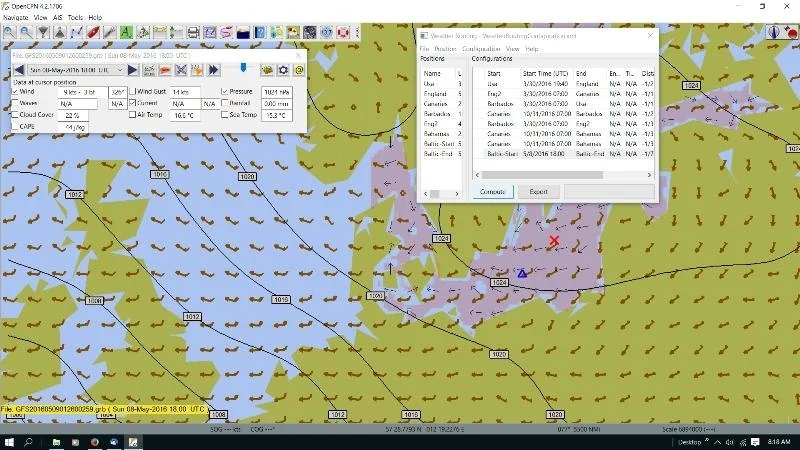Select Baltic-Start row in Configurations list
Screen dimensions: 800x450
point(563,154)
